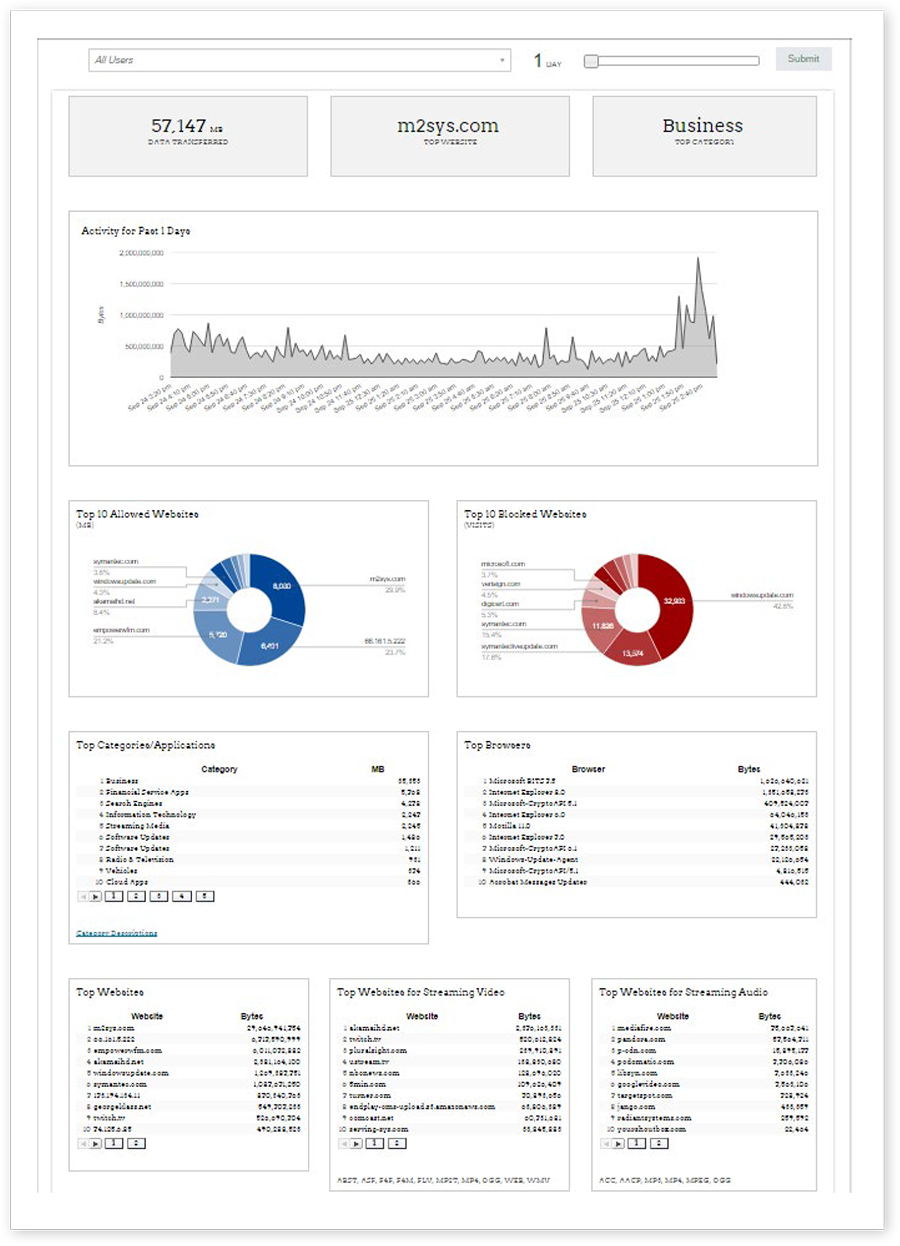Open page 2 of Top Categories/Applications

coord(137,896)
